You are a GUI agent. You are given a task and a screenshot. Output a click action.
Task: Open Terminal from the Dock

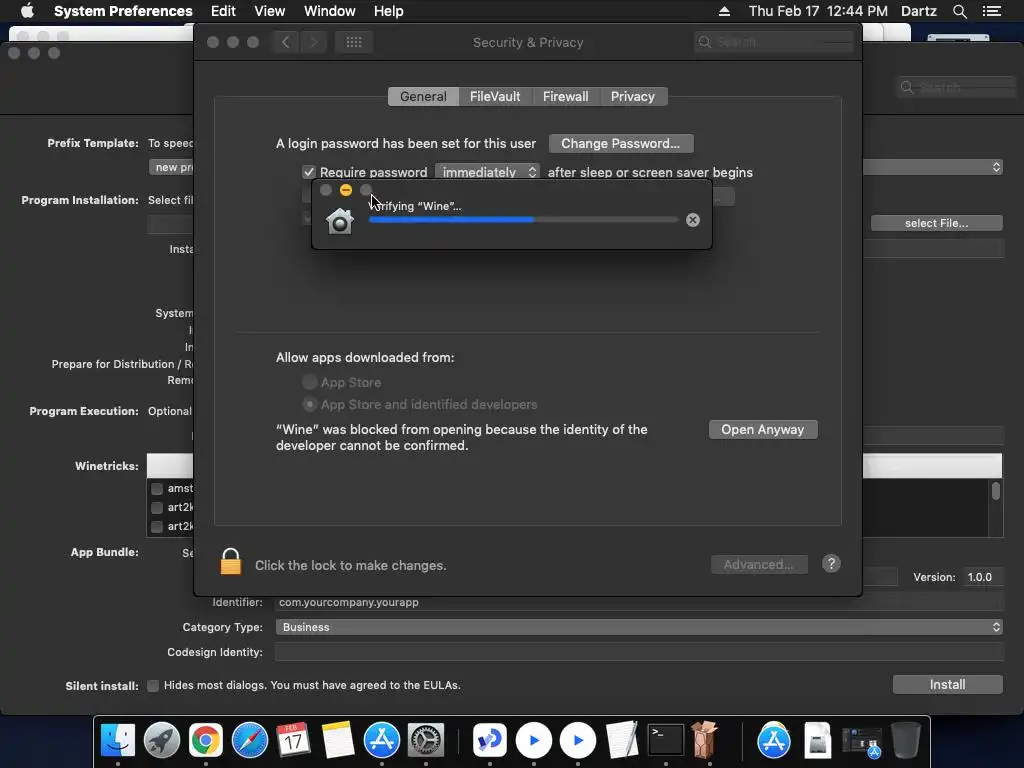pyautogui.click(x=665, y=740)
